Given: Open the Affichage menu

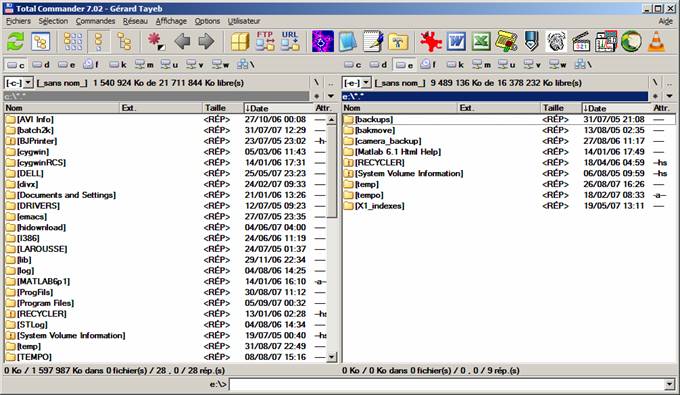Looking at the screenshot, I should [x=171, y=21].
